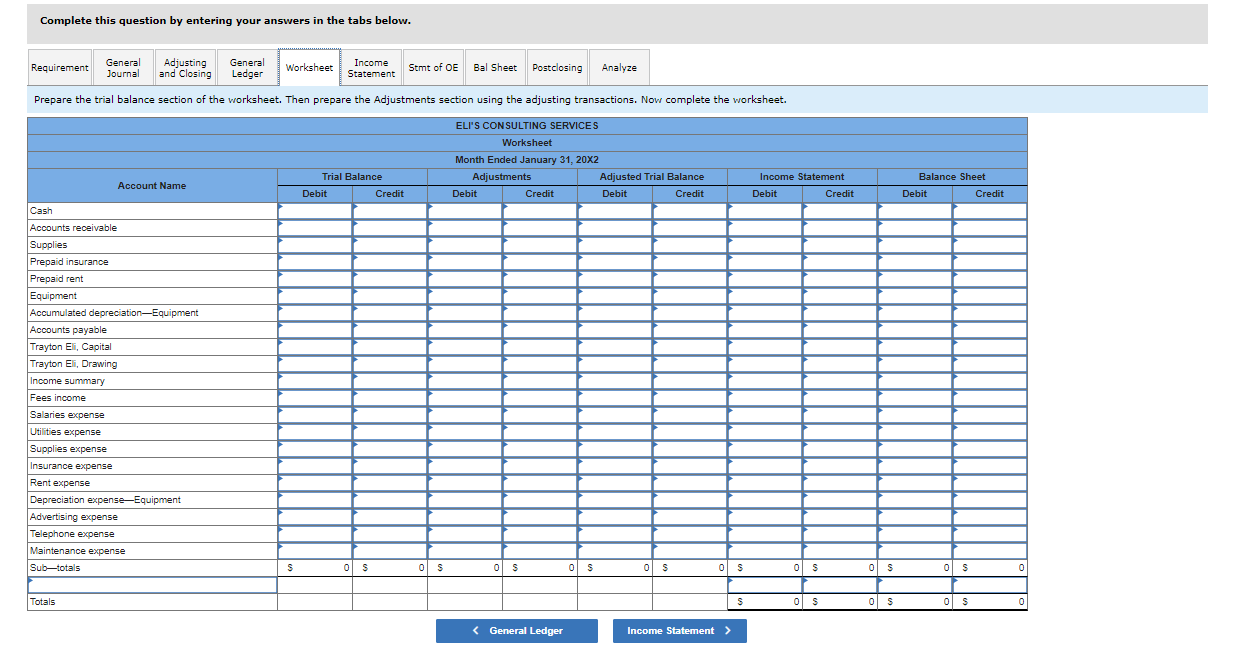Switch to the Bal Sheet tab
The width and height of the screenshot is (1250, 660).
(x=495, y=68)
